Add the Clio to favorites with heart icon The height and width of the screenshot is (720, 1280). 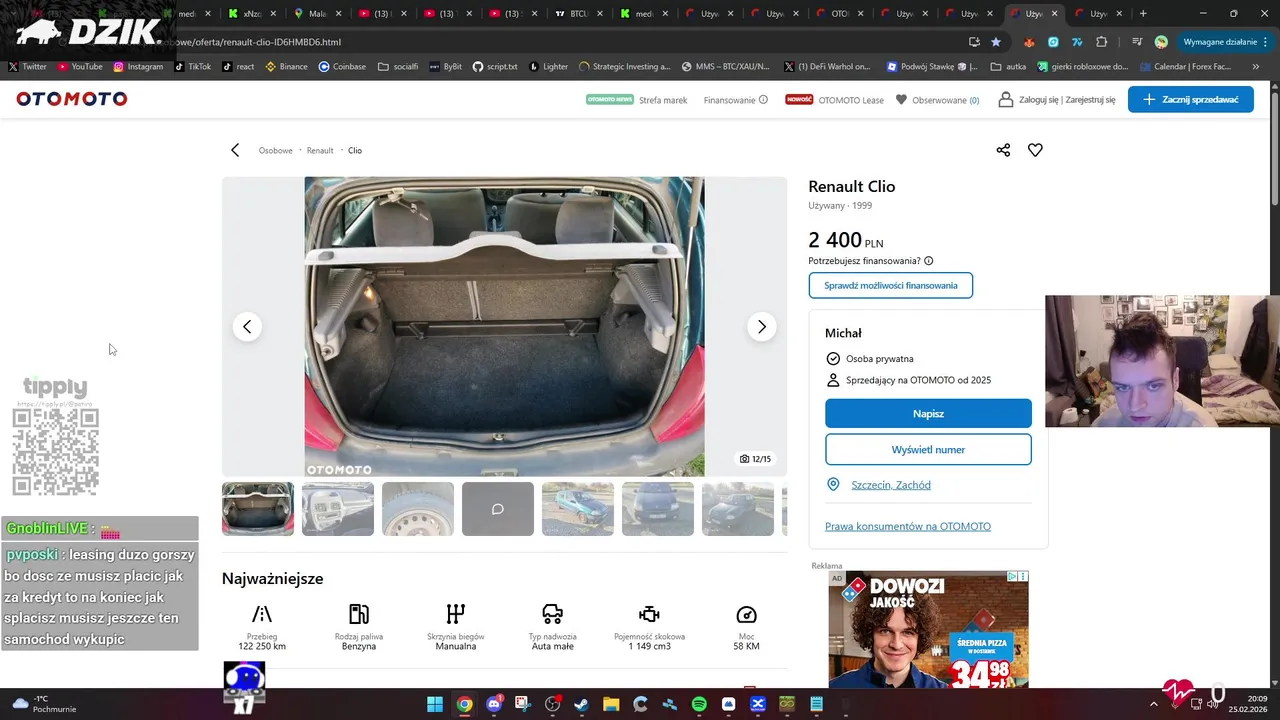pos(1035,150)
